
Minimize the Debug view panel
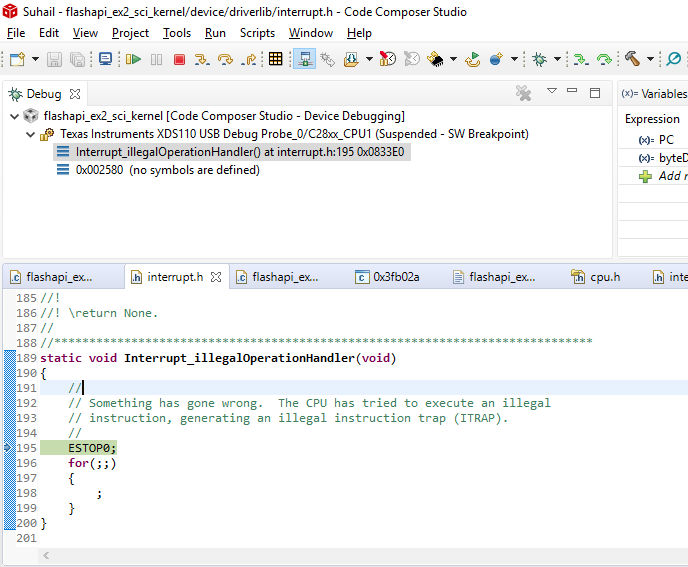click(572, 90)
